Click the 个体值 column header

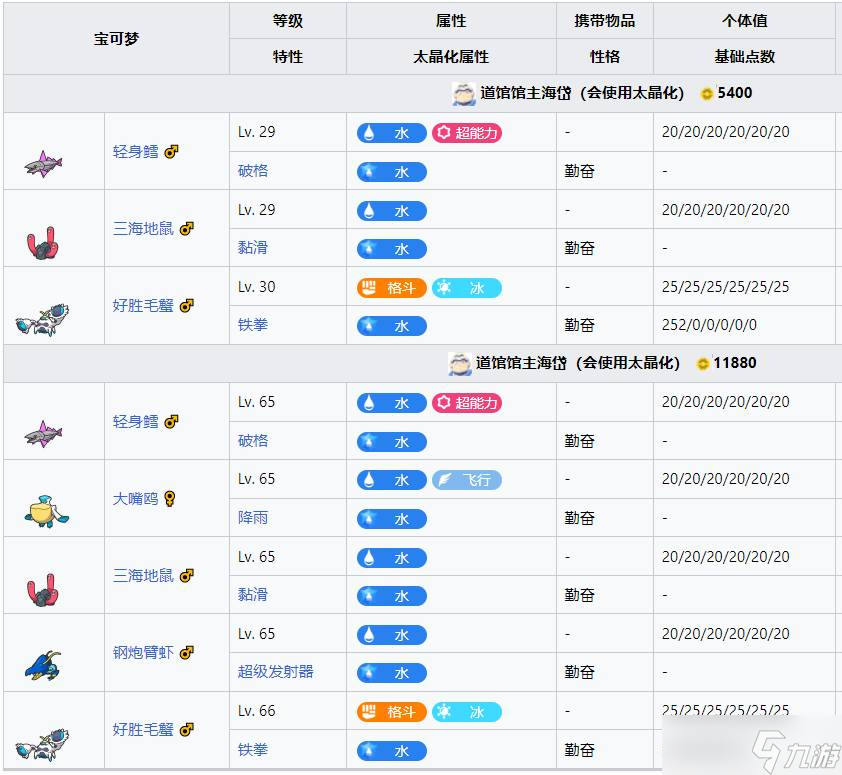744,21
